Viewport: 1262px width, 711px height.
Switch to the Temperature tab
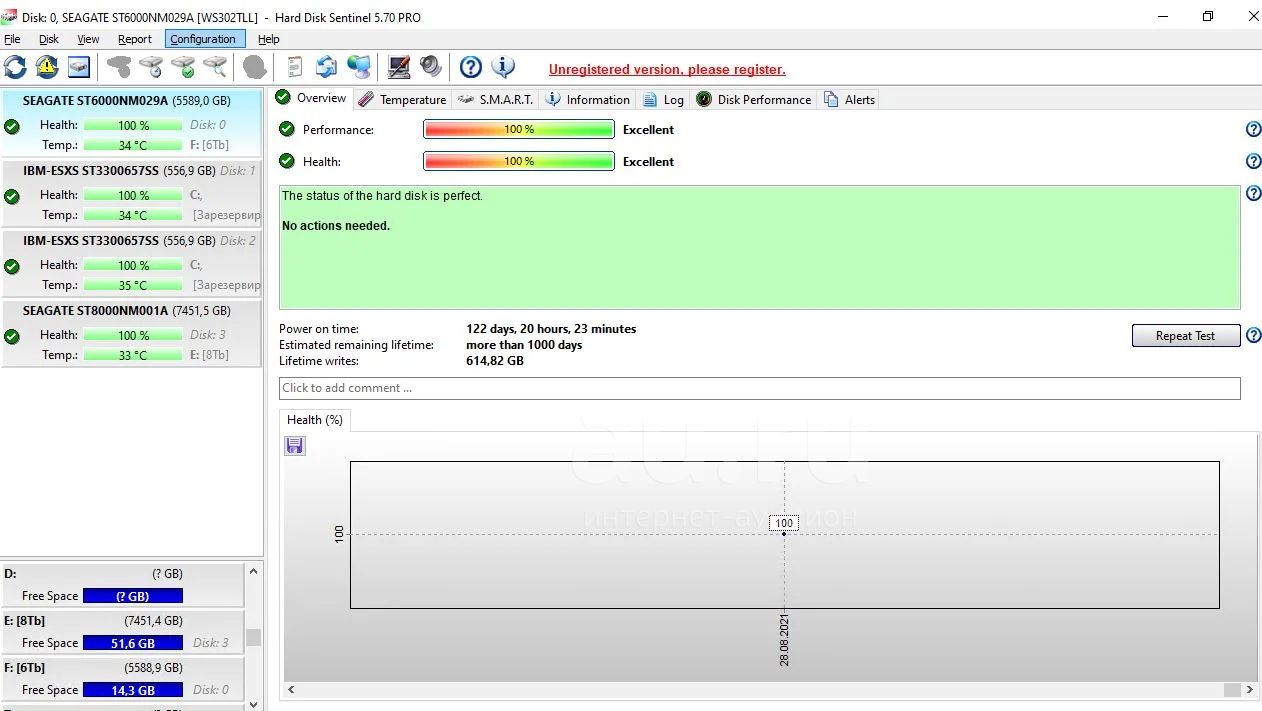(x=403, y=99)
